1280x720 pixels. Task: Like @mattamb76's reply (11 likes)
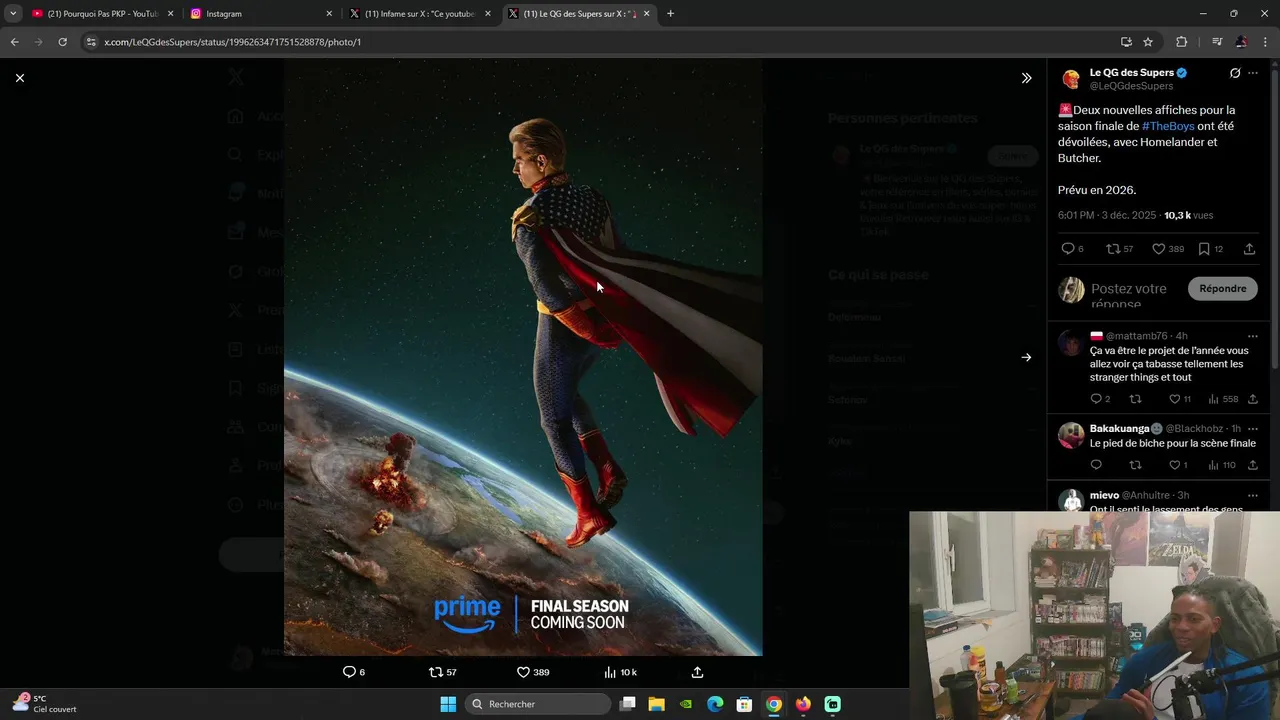(x=1180, y=399)
